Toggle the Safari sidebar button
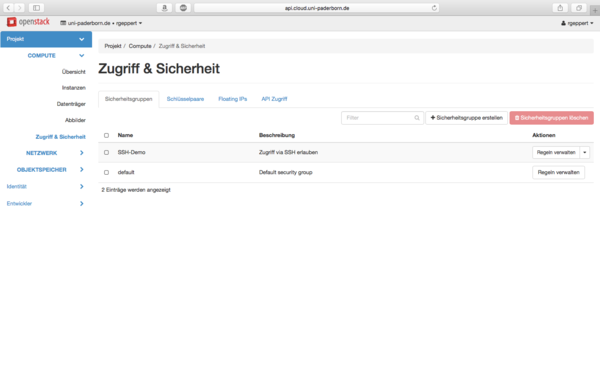 36,8
